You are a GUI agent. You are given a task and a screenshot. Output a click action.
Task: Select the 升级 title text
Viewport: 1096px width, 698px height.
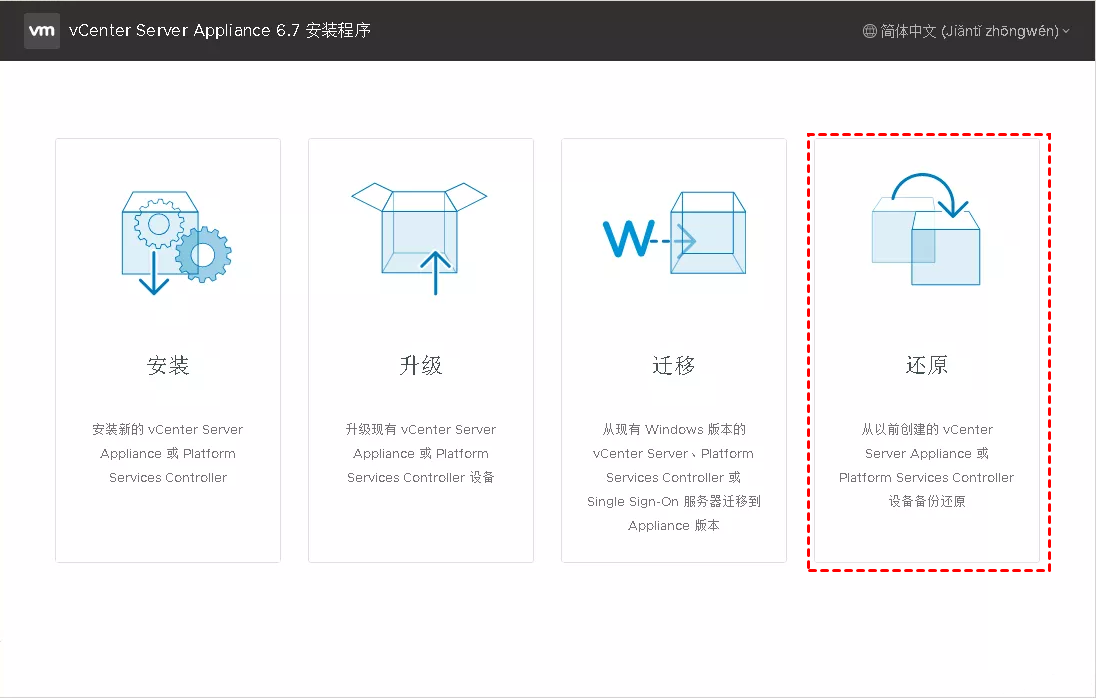421,365
